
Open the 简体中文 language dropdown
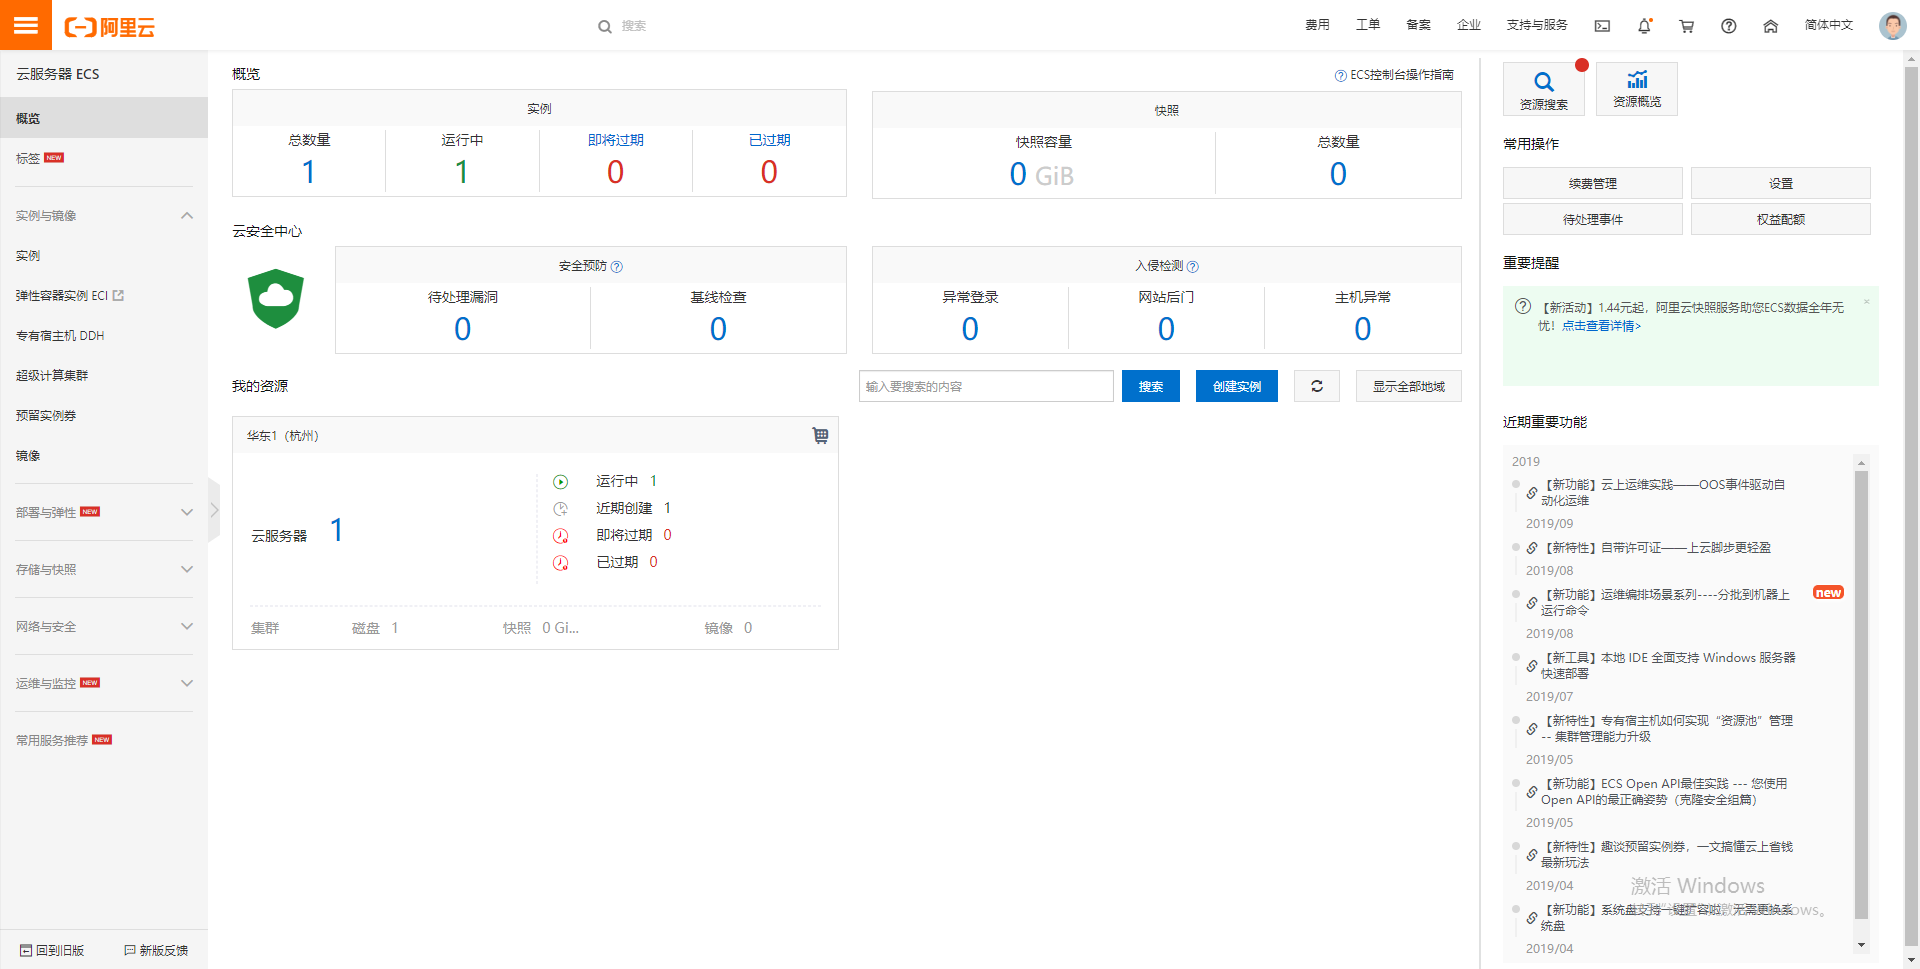pos(1829,25)
